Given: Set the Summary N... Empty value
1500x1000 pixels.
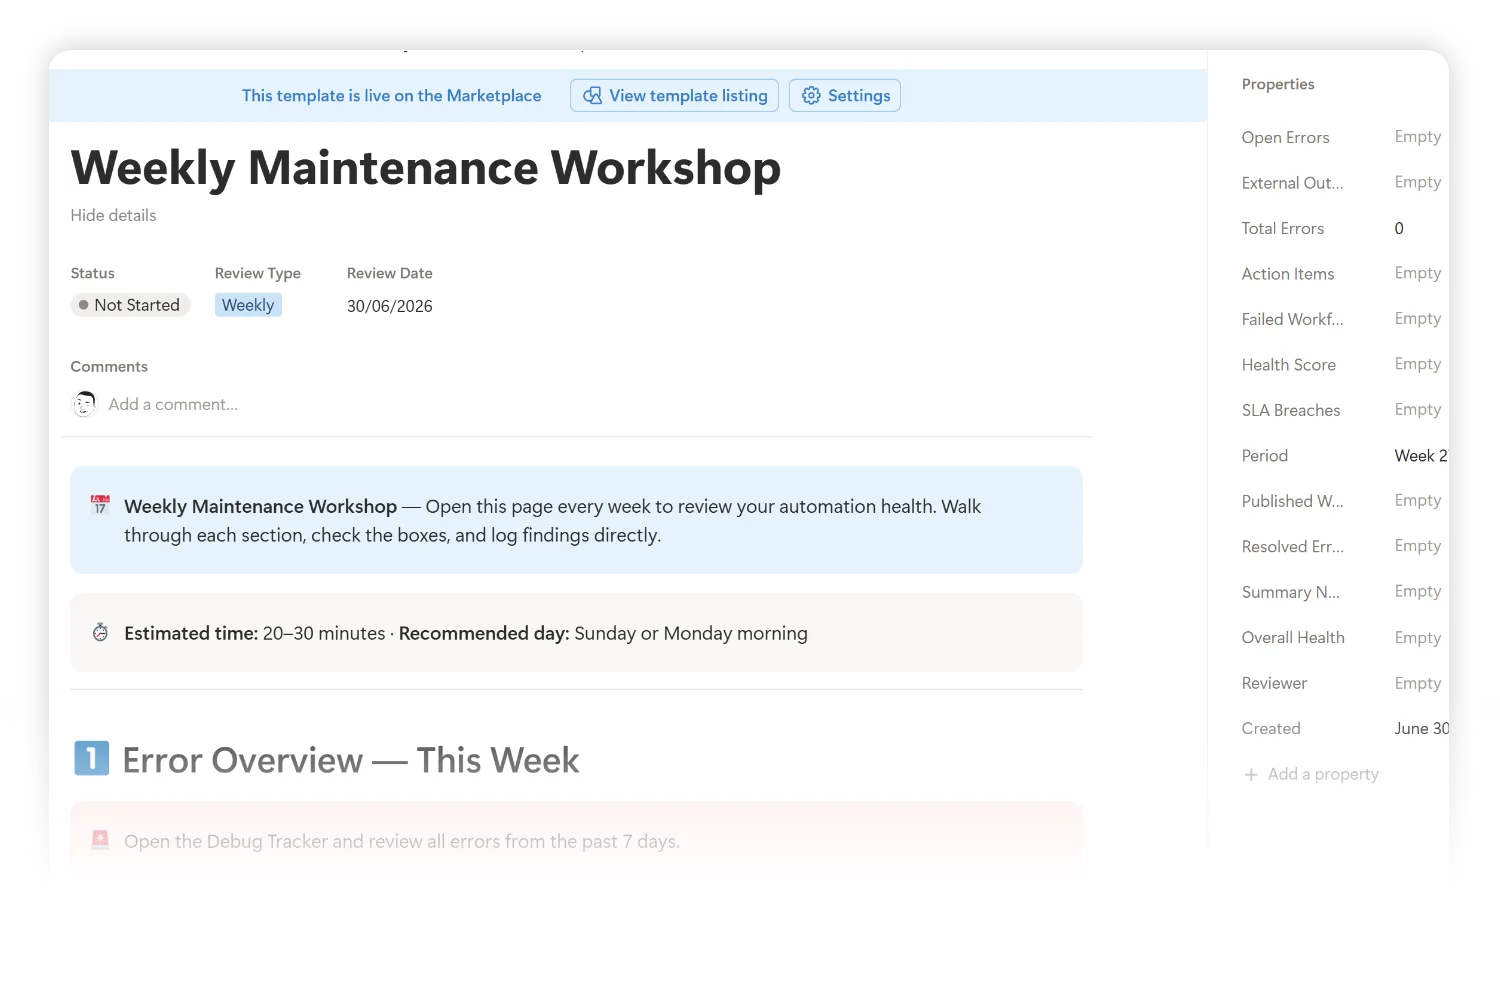Looking at the screenshot, I should pos(1418,592).
